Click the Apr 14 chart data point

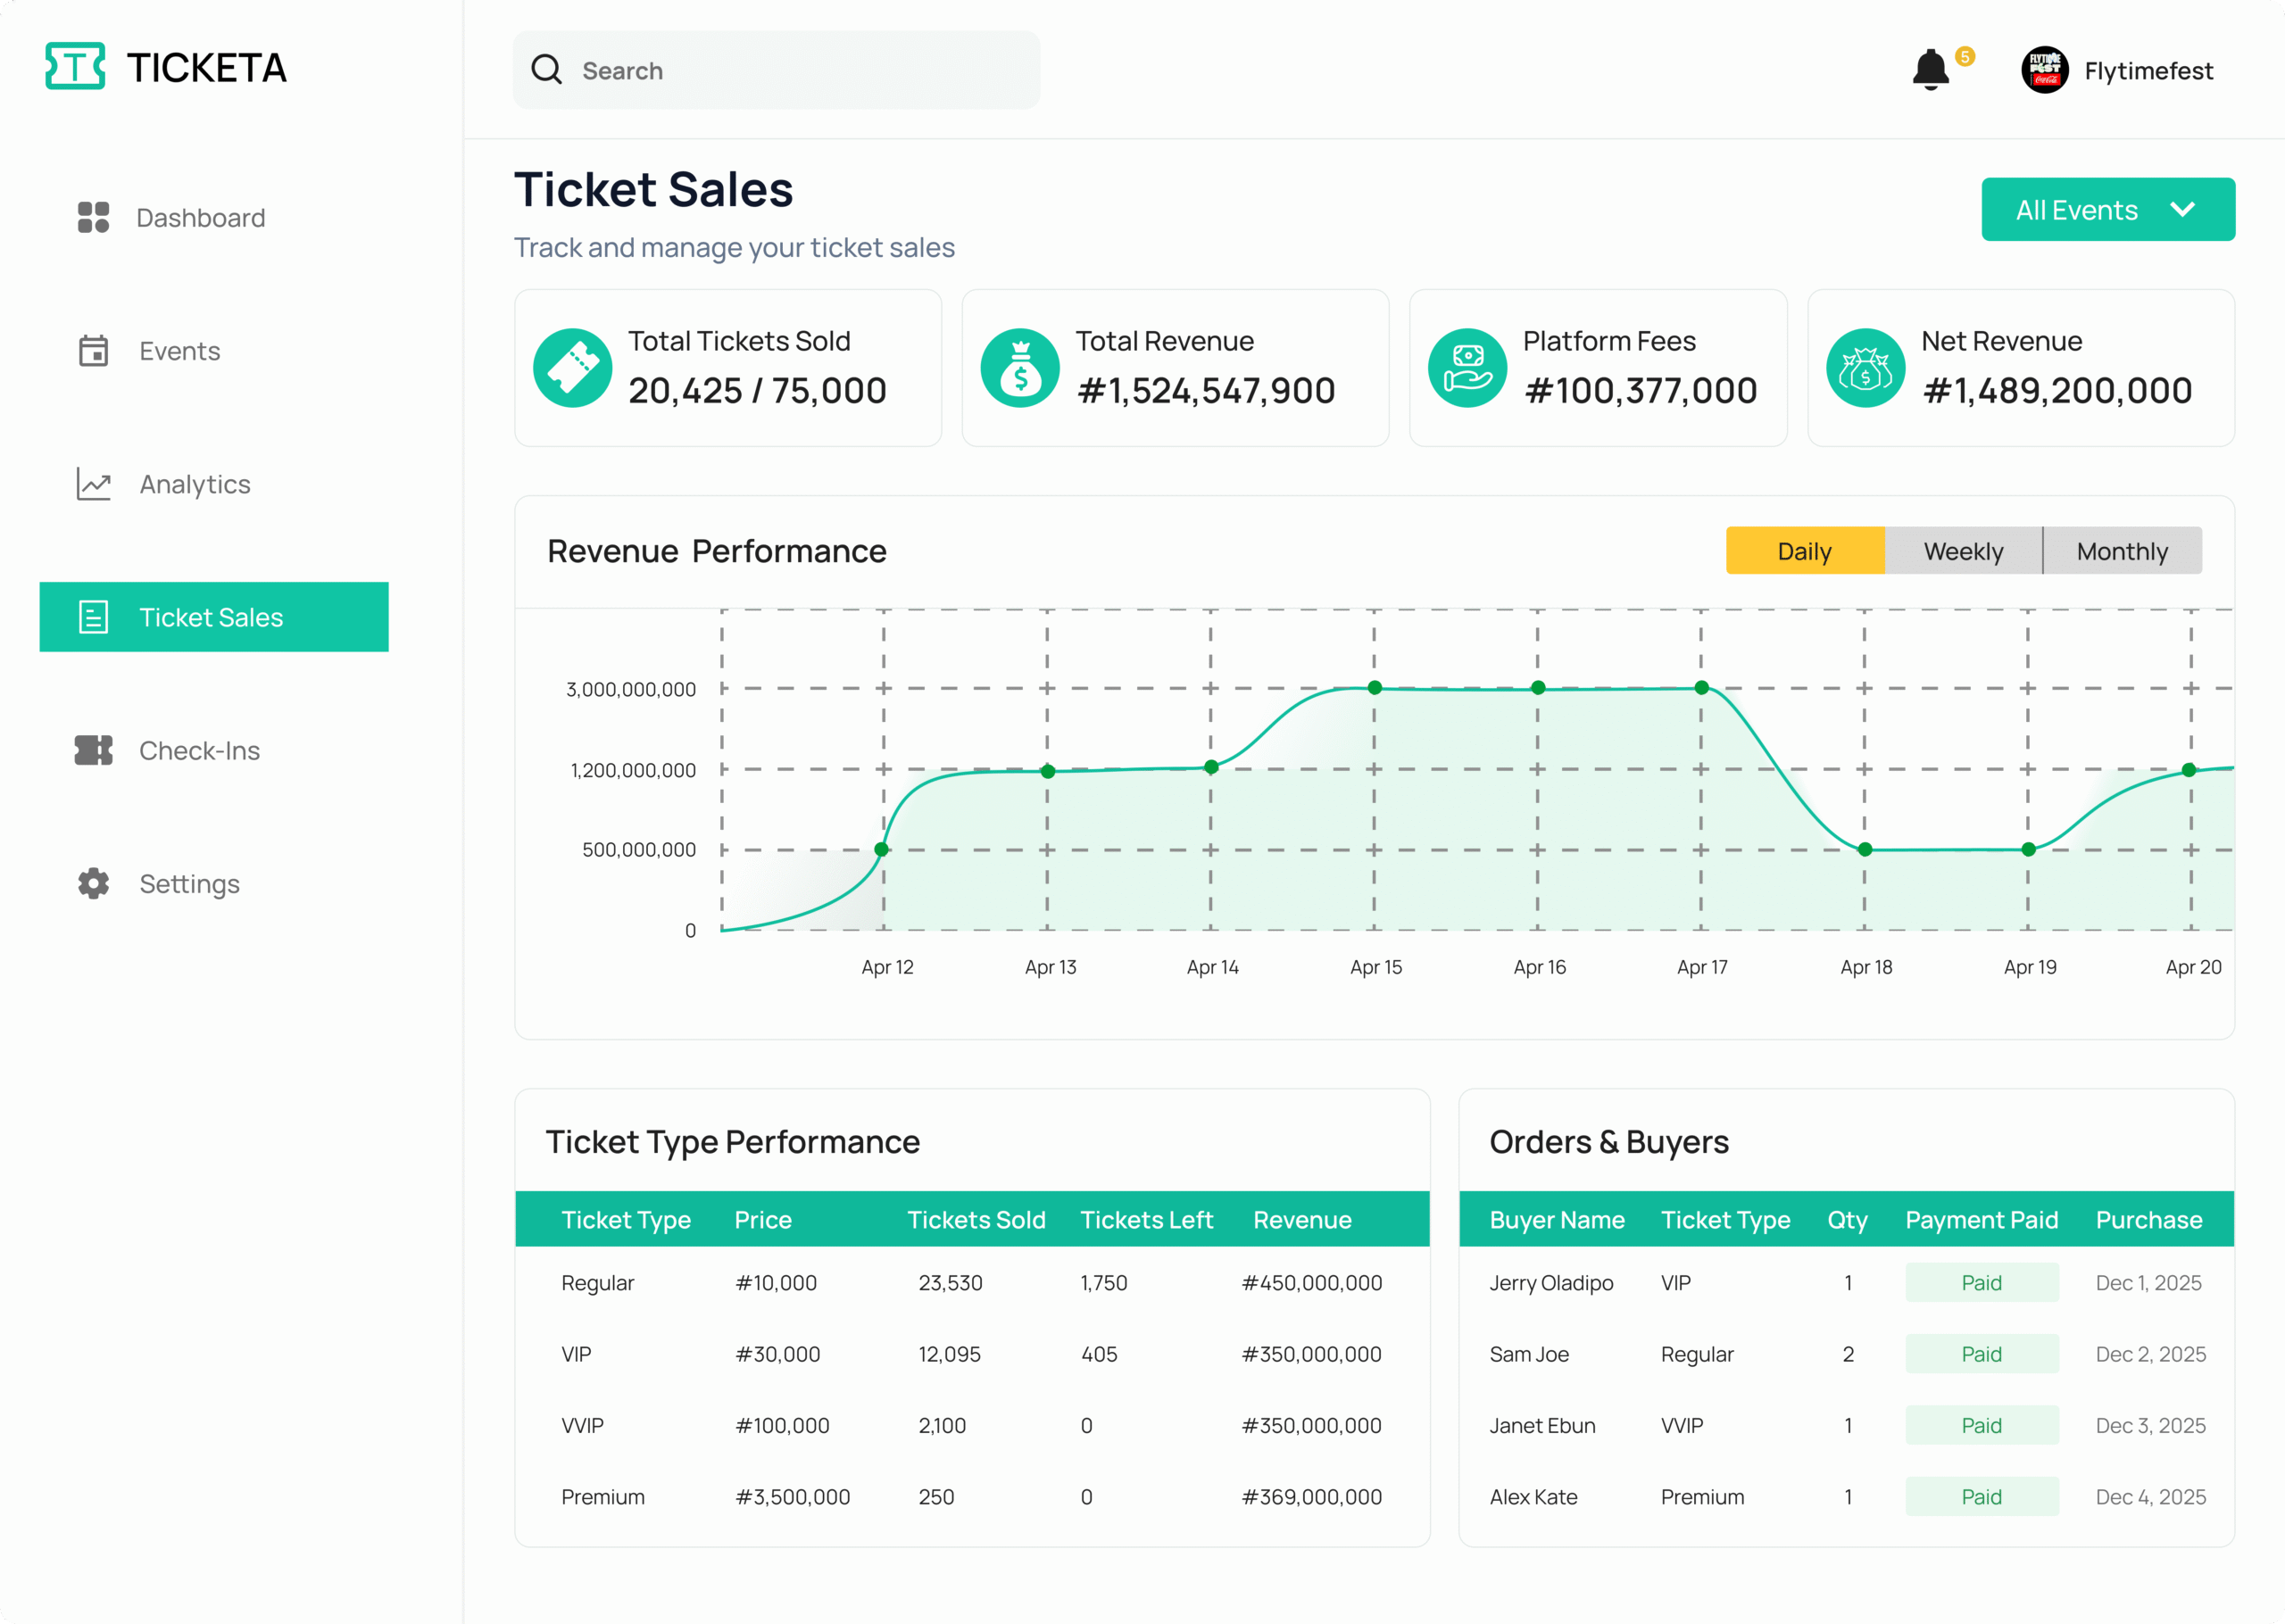coord(1211,767)
